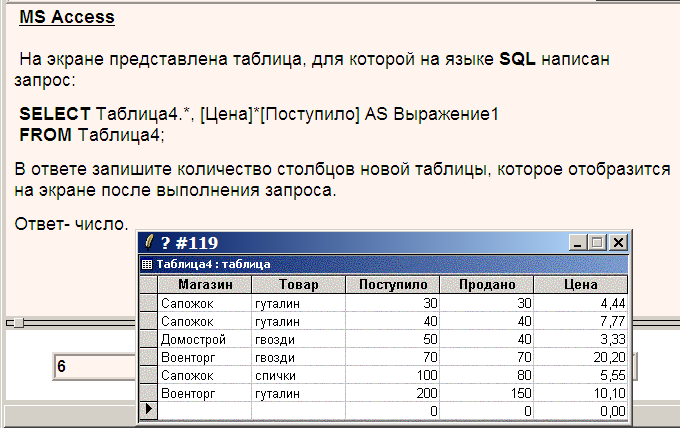Click the price cell 4,44
The height and width of the screenshot is (428, 680).
coord(581,303)
